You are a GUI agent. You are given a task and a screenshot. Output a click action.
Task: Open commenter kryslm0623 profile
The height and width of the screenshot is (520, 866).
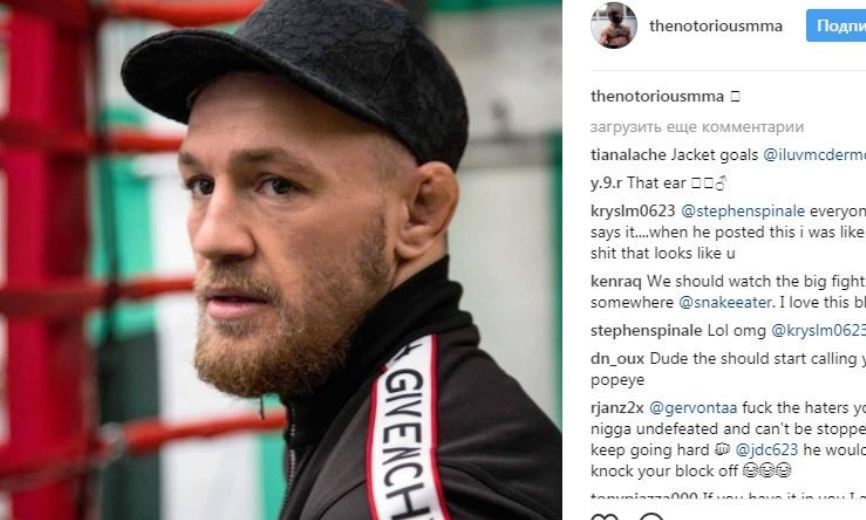pyautogui.click(x=633, y=211)
